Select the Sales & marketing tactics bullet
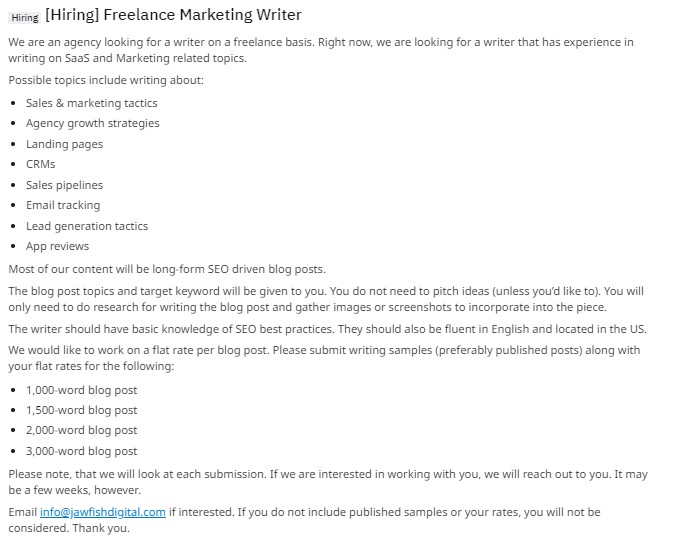 click(x=92, y=103)
